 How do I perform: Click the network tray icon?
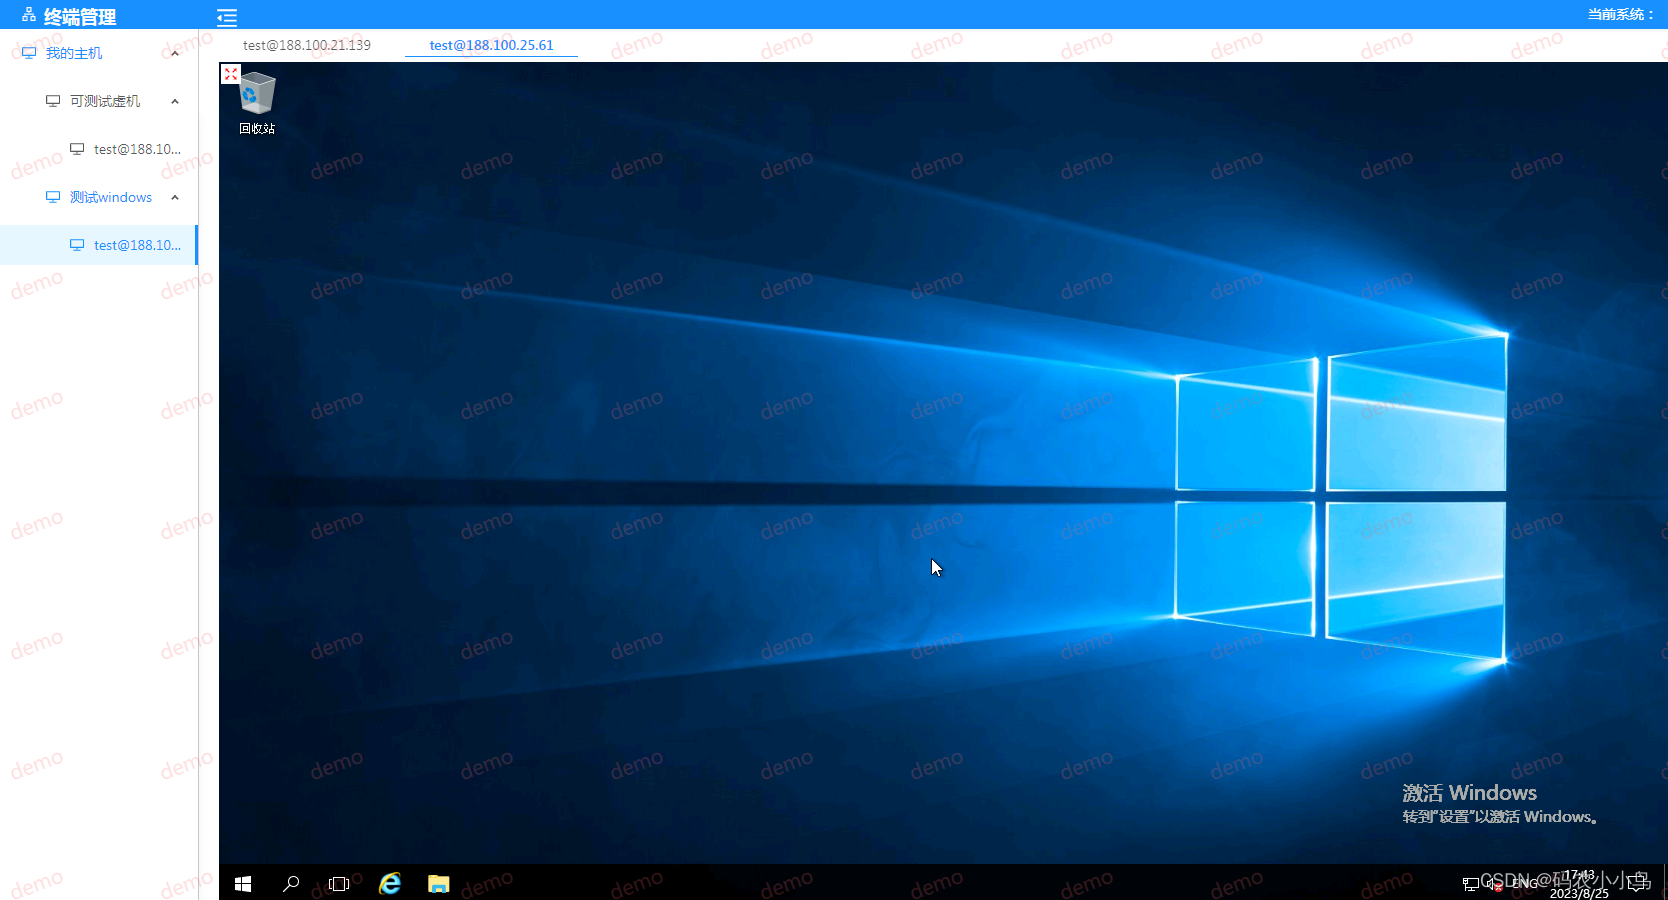tap(1471, 884)
